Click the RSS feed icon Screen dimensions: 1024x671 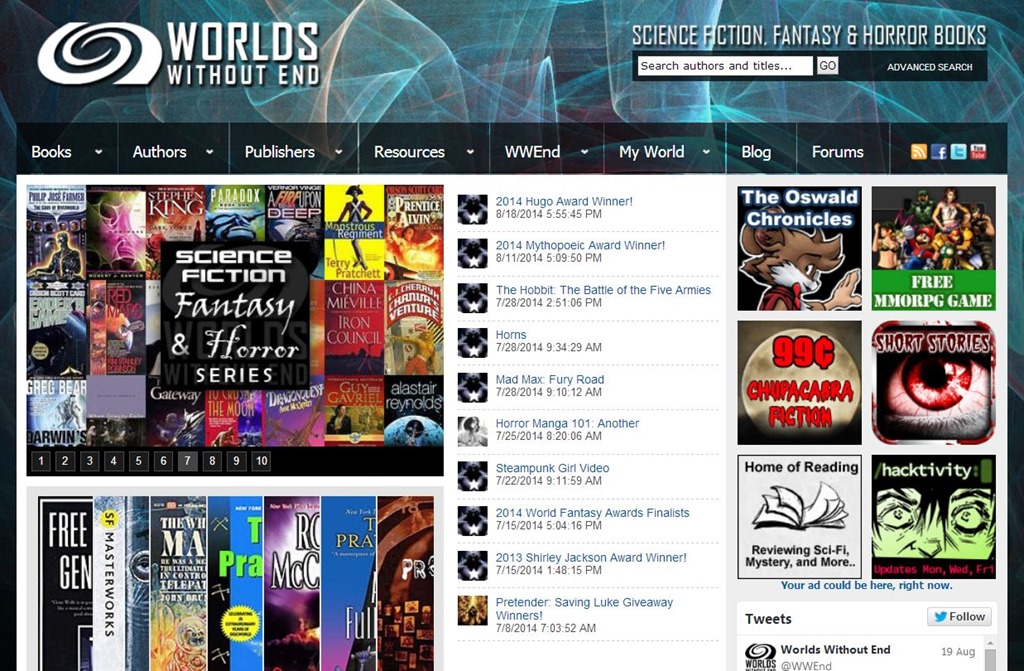click(918, 152)
